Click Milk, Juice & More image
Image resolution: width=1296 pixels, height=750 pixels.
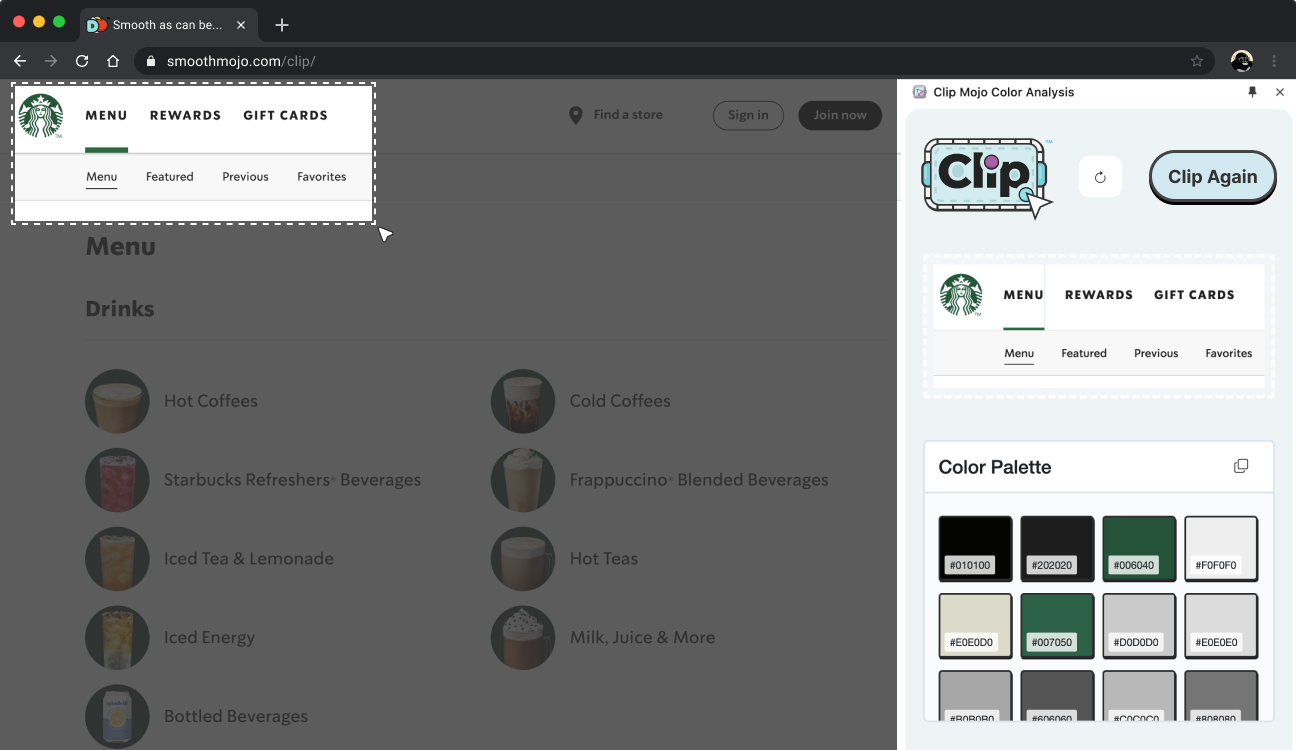coord(523,638)
